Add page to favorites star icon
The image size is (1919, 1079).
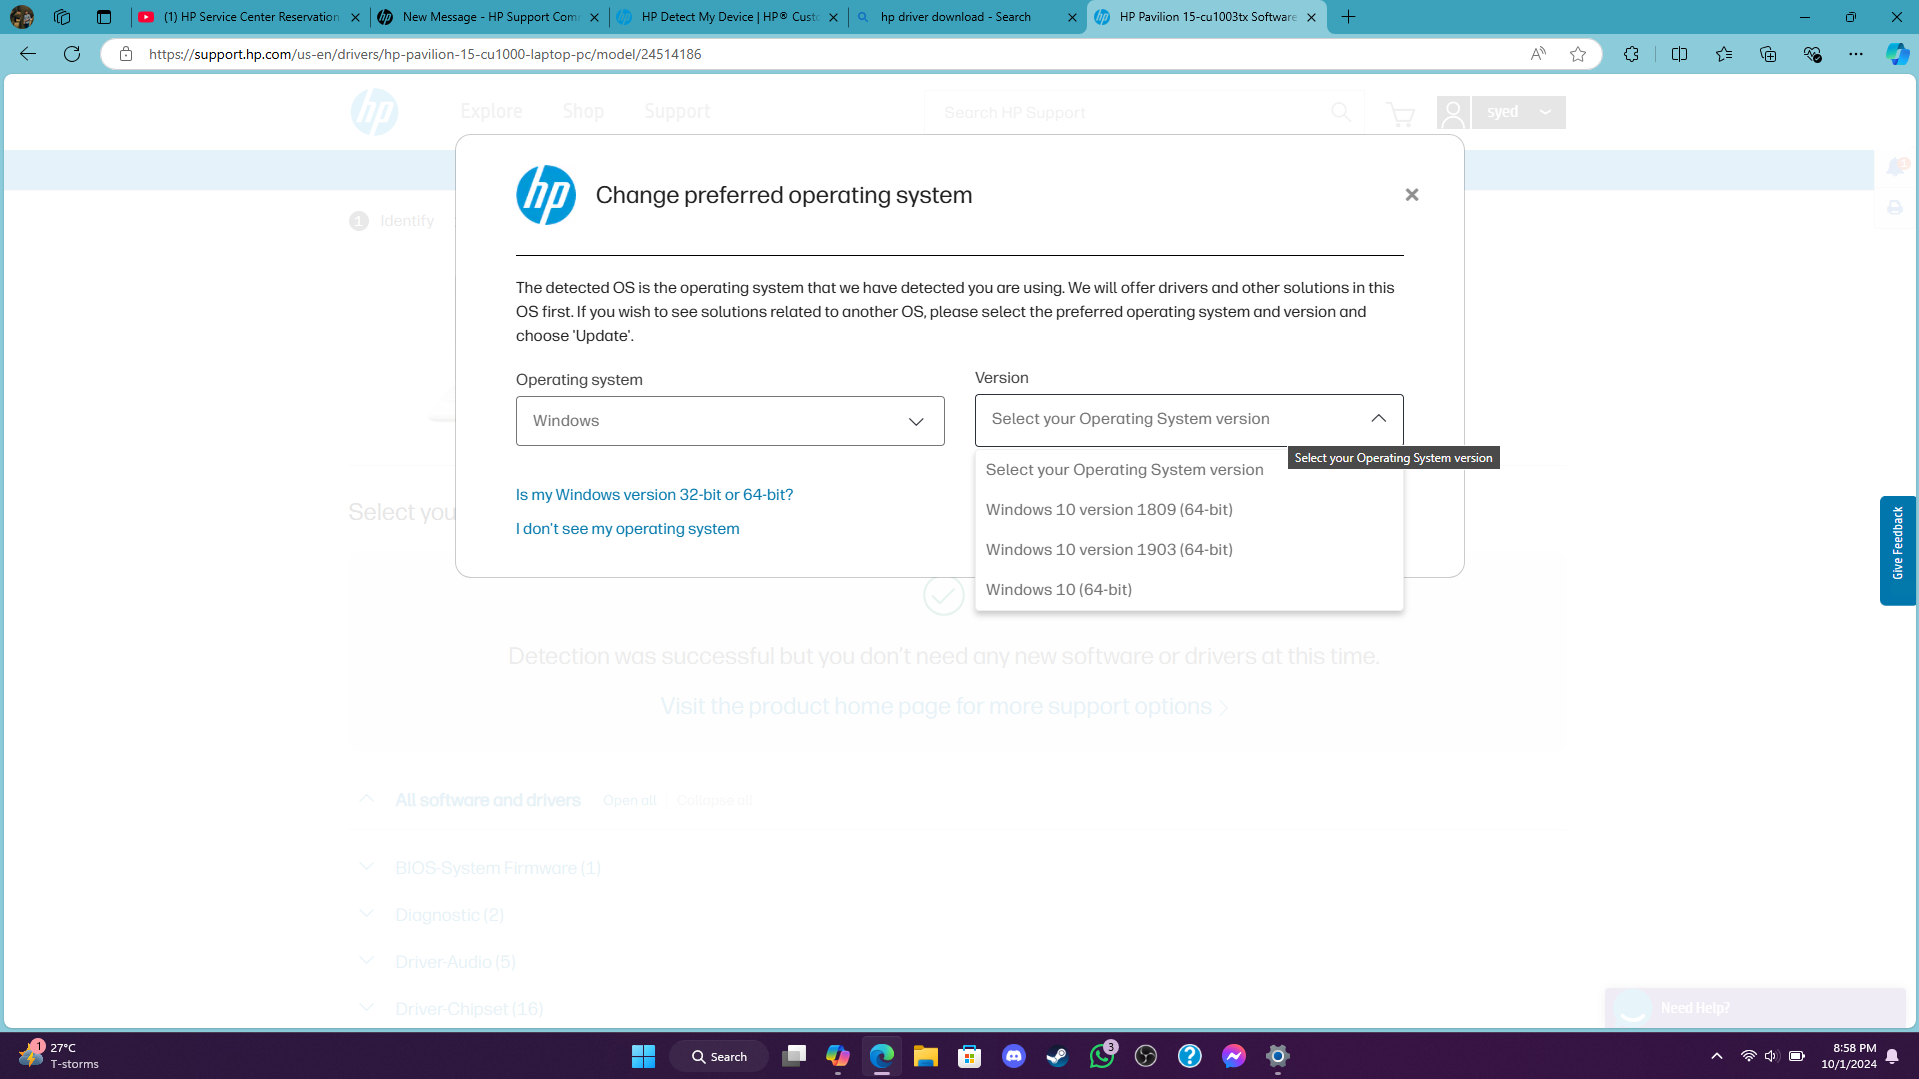click(1578, 54)
